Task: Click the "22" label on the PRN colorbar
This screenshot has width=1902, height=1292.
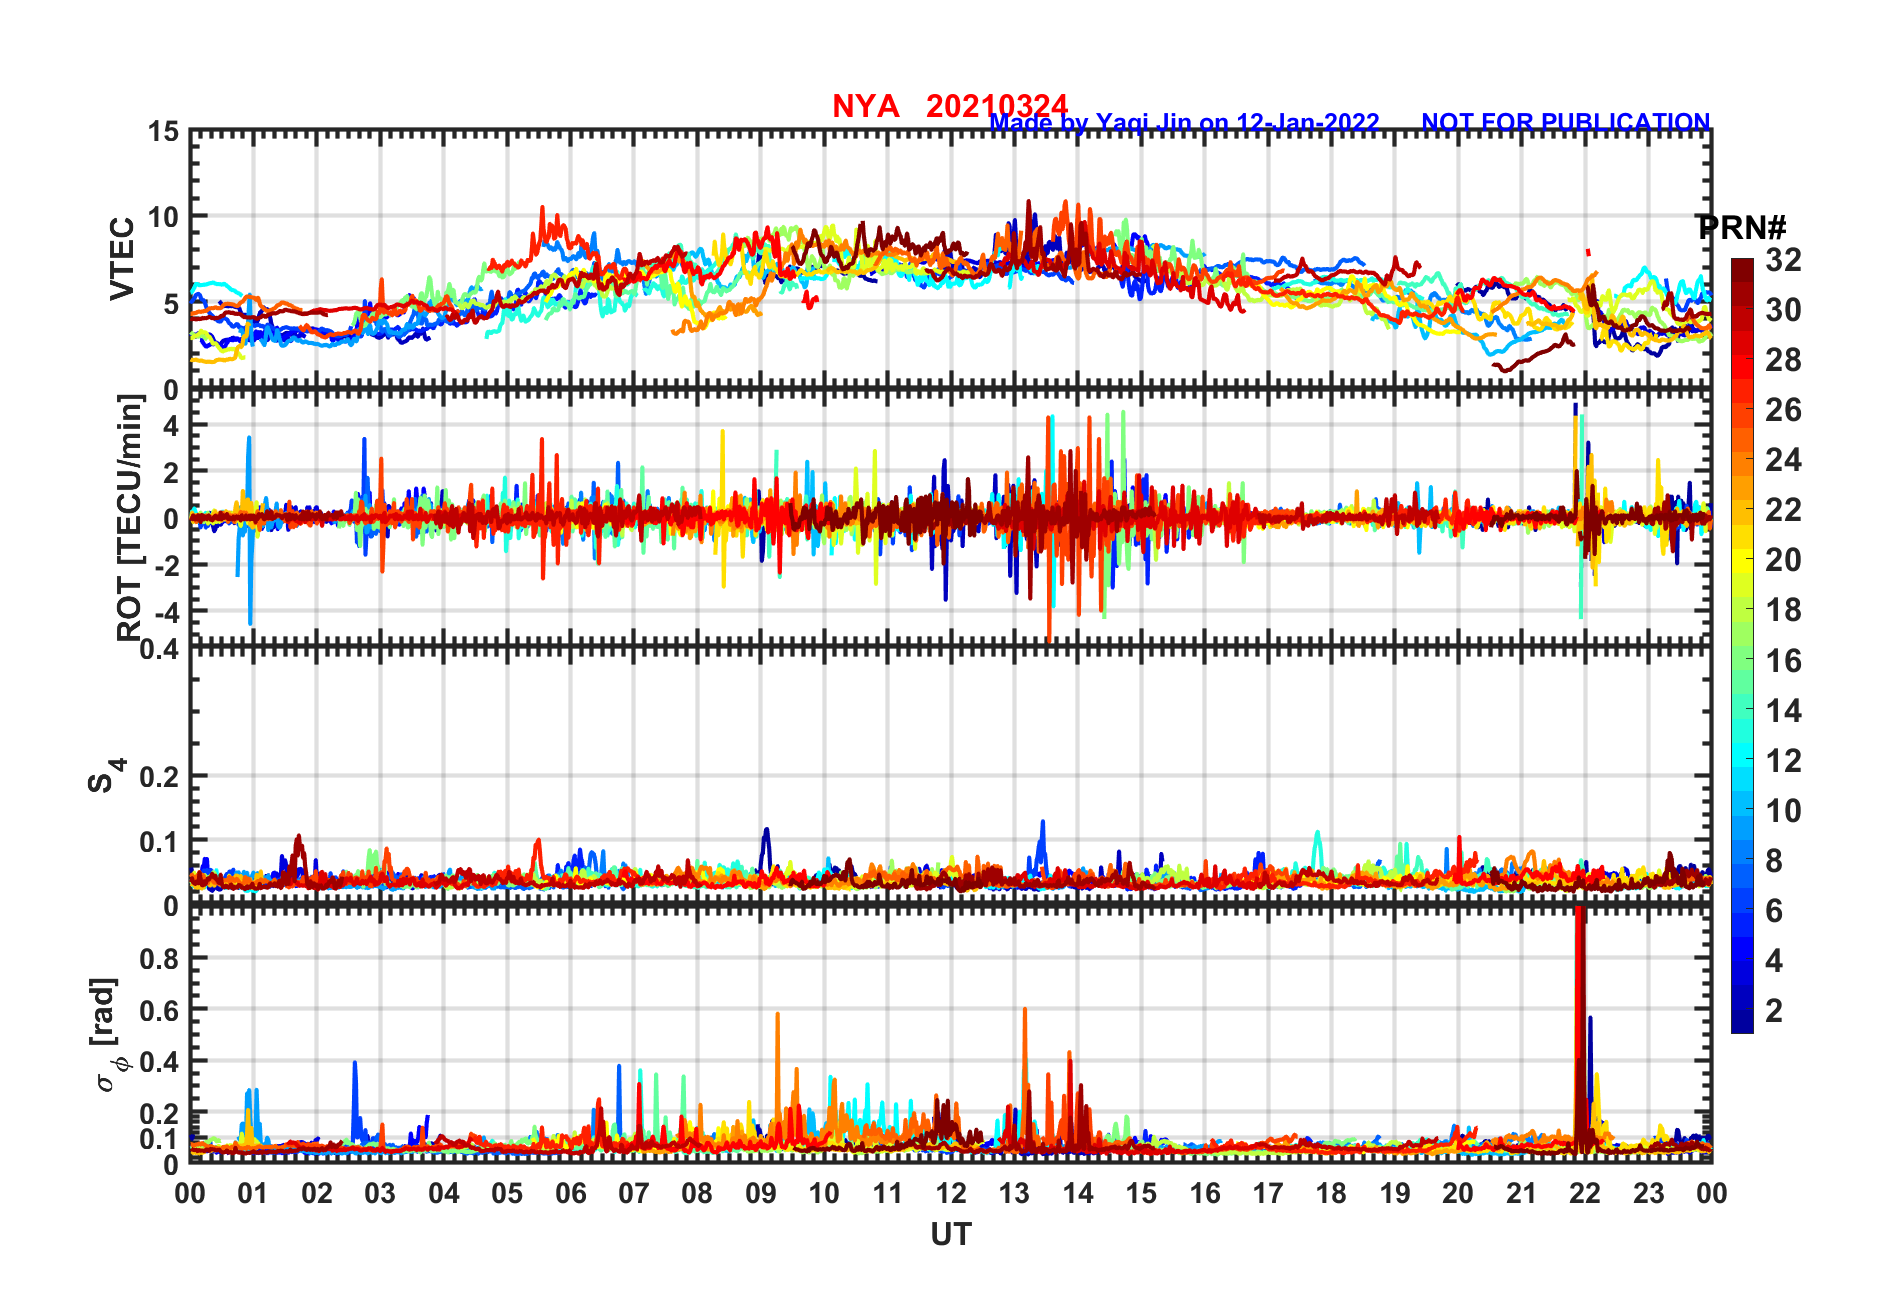Action: (x=1783, y=510)
